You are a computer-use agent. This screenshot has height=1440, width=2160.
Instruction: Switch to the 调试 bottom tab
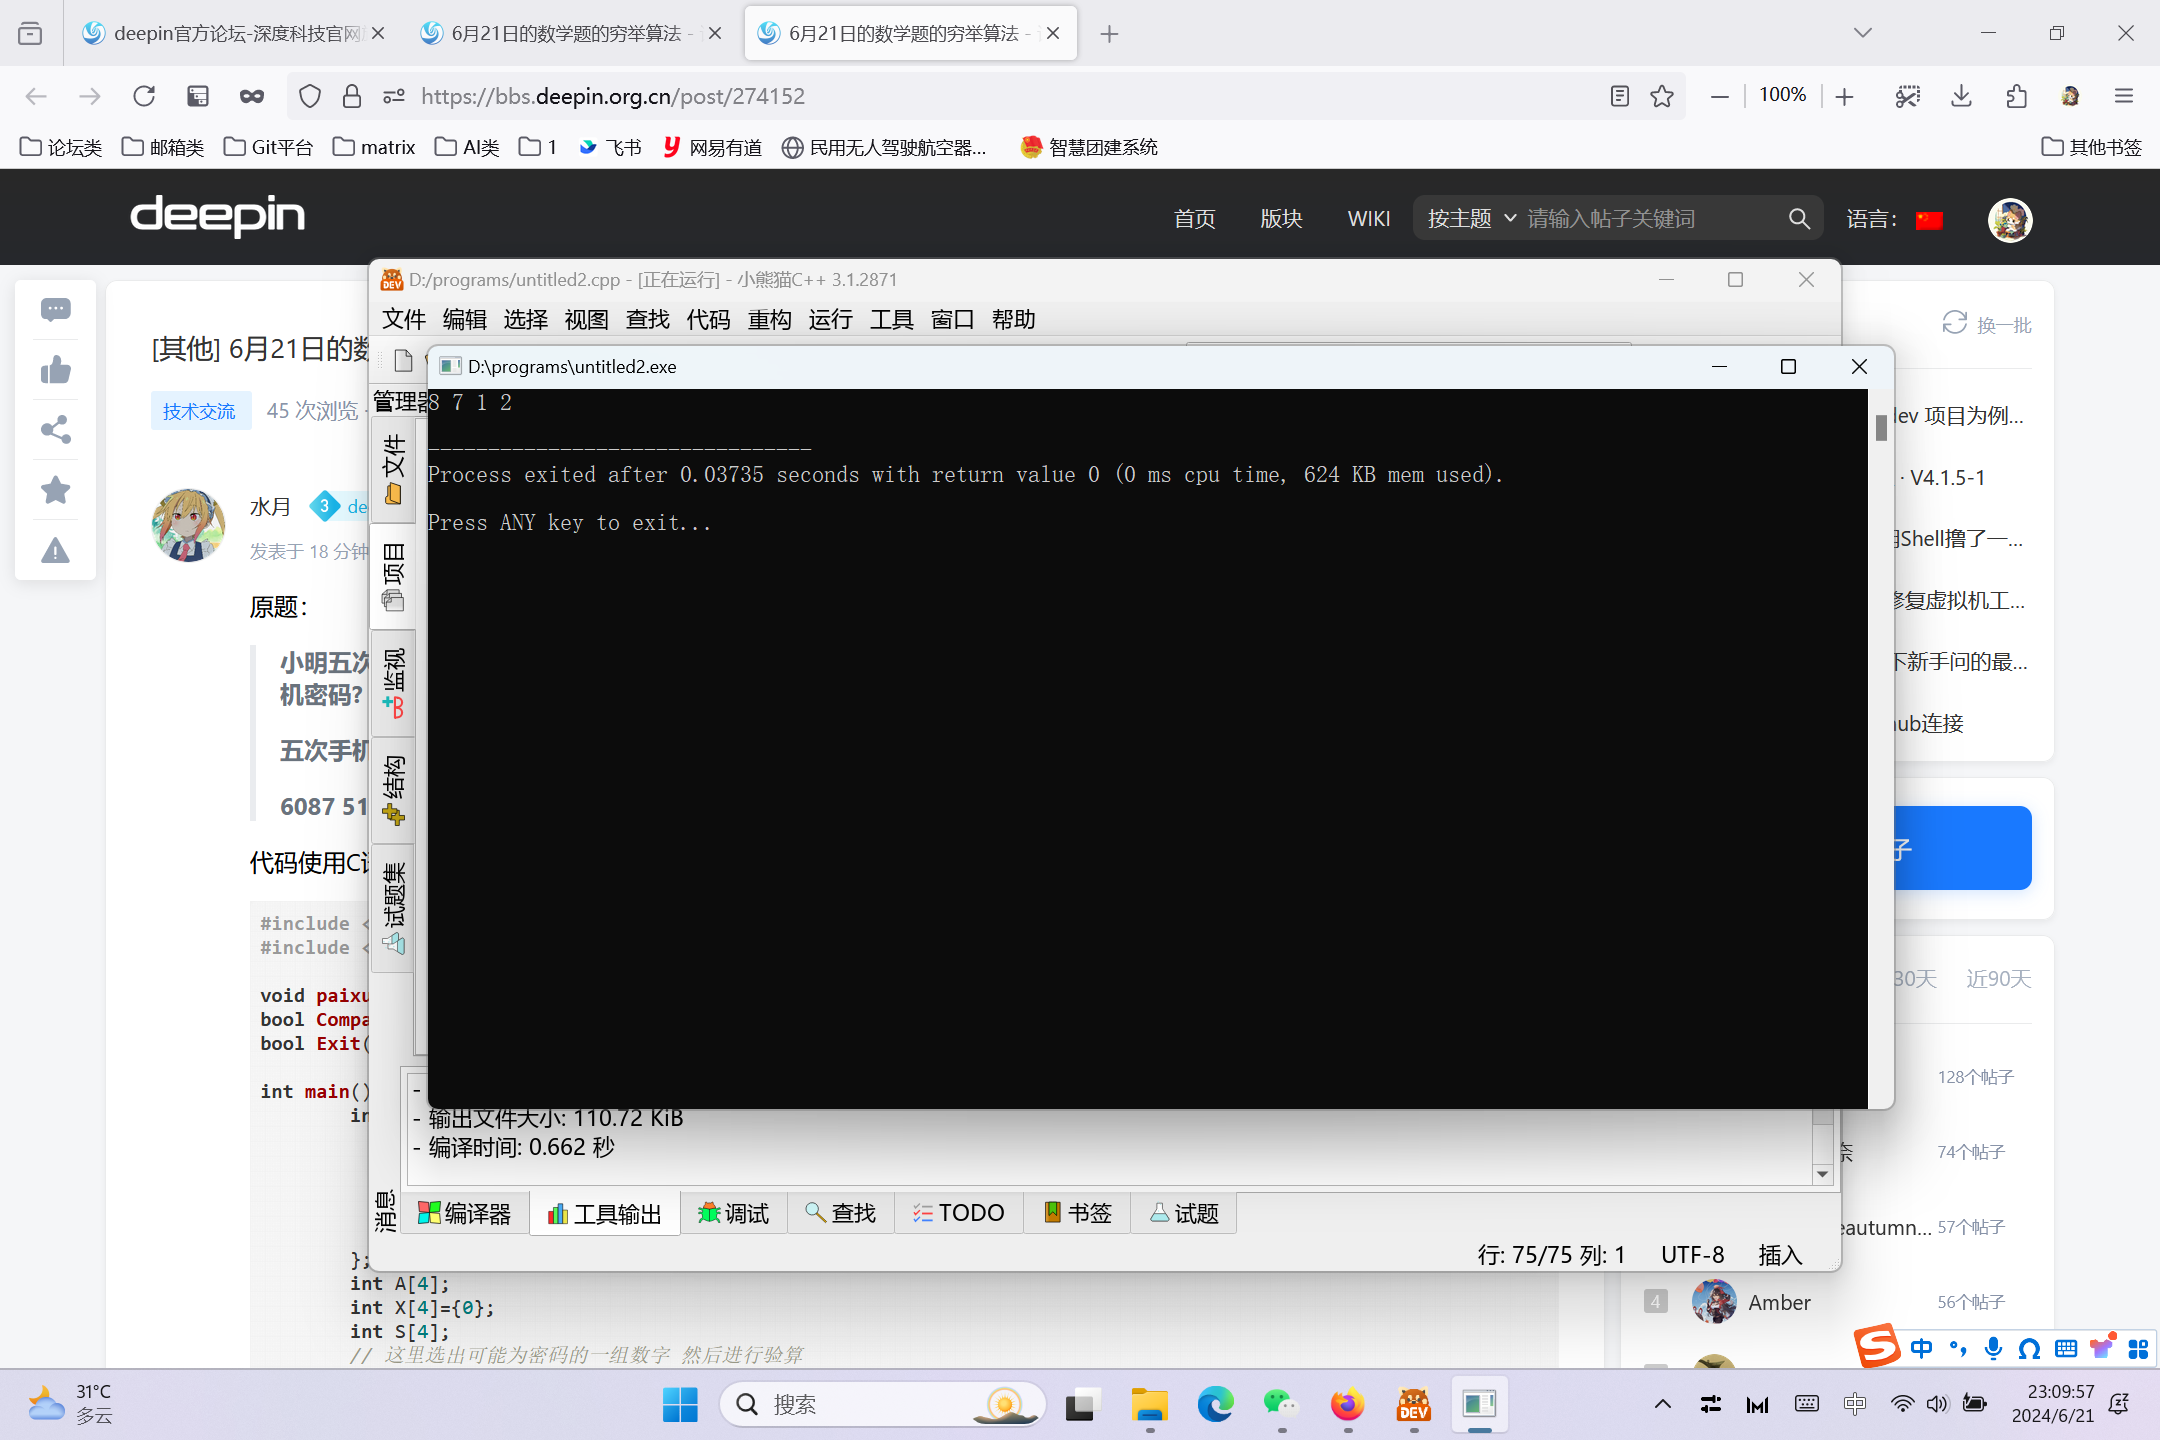point(734,1213)
